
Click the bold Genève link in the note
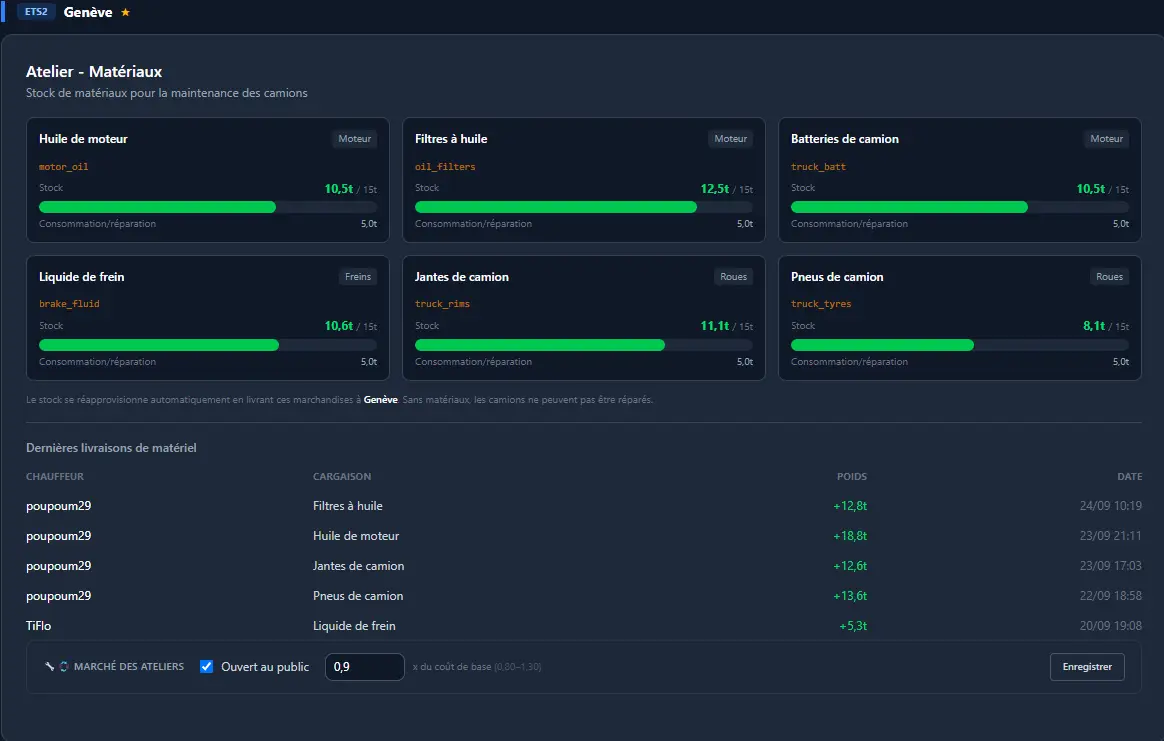(x=381, y=399)
